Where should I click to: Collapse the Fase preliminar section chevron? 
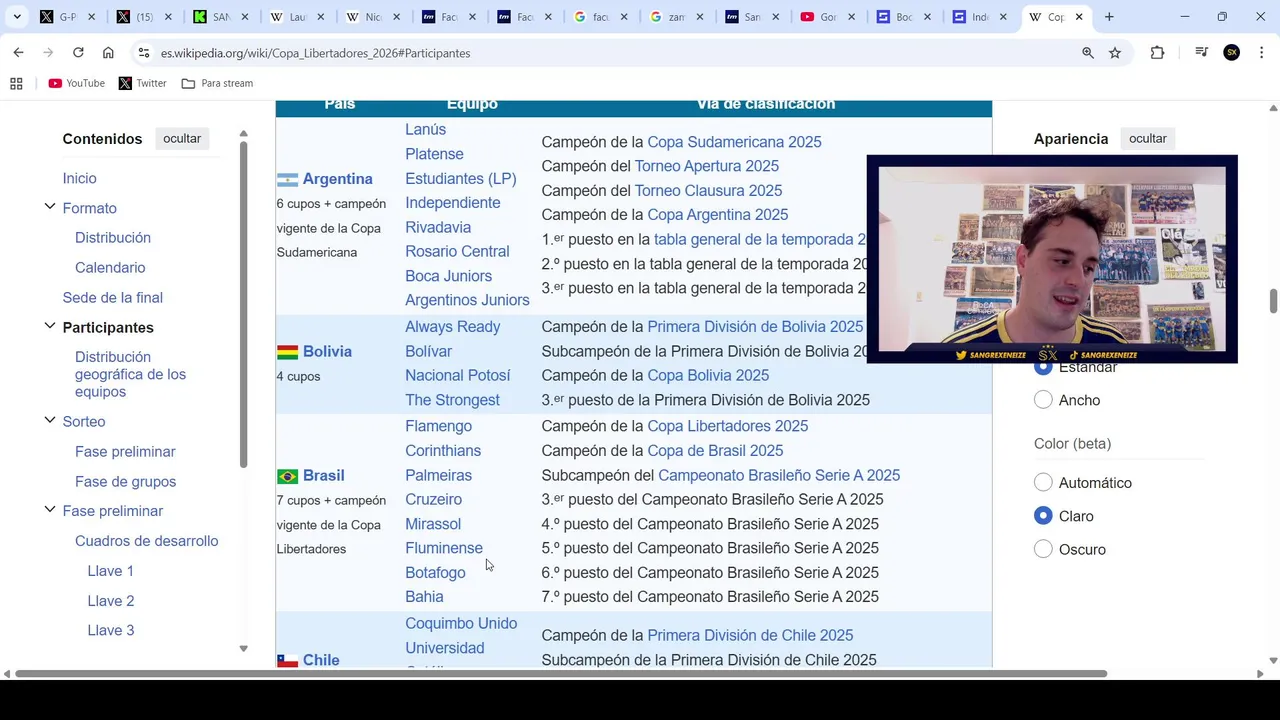coord(49,510)
